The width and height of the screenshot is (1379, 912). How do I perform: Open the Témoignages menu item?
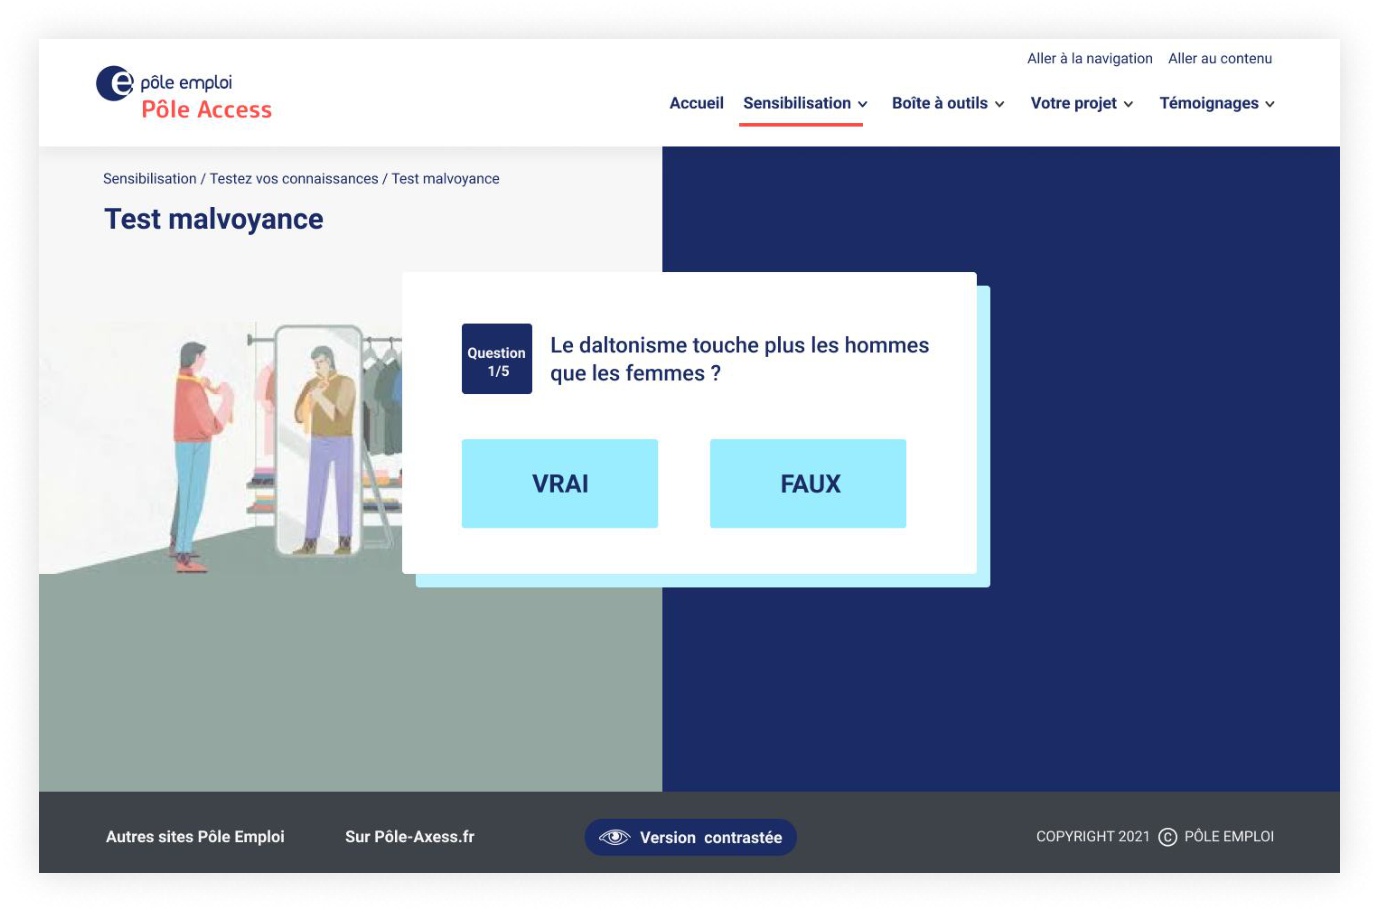click(1209, 103)
